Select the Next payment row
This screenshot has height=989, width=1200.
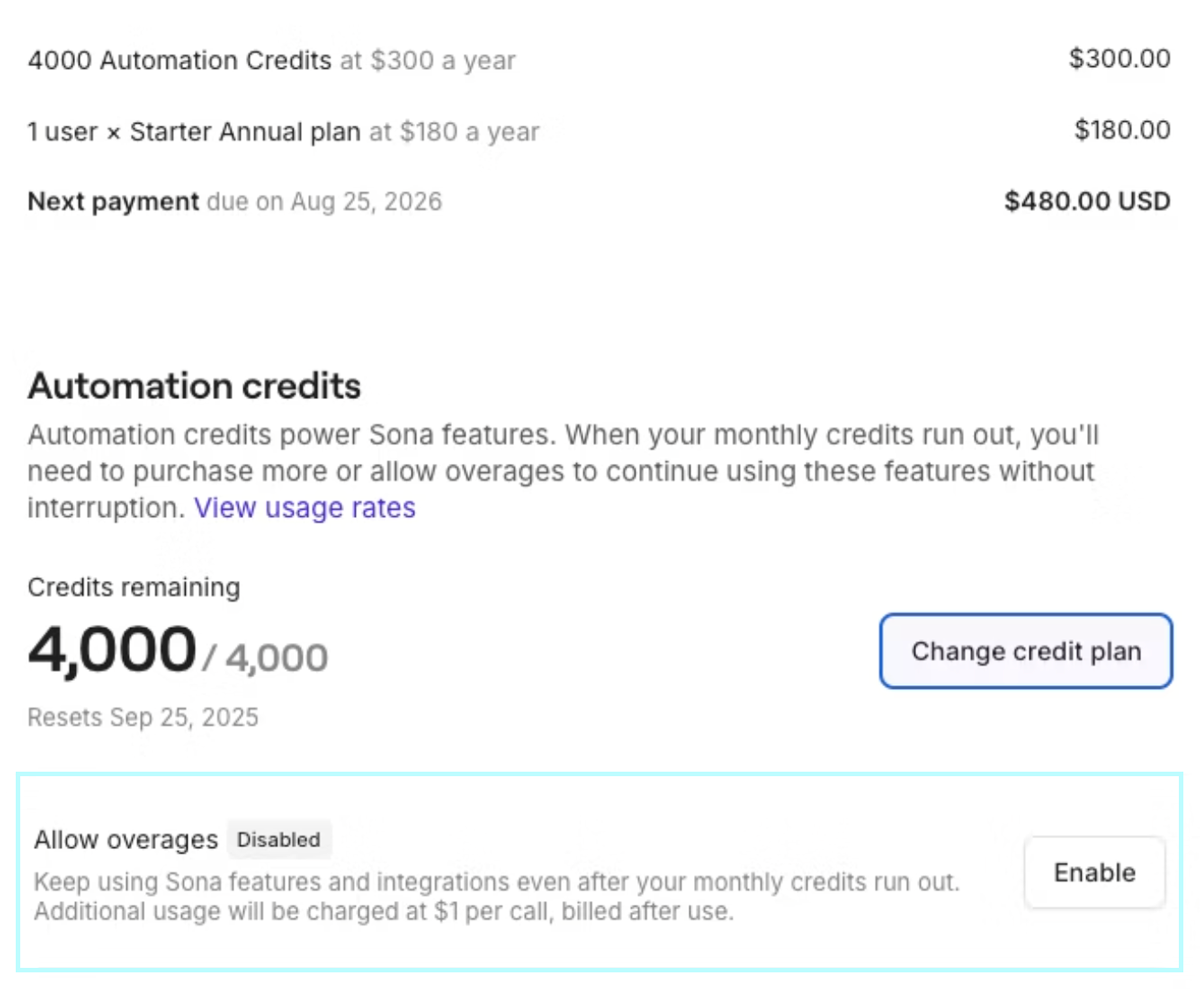click(112, 201)
